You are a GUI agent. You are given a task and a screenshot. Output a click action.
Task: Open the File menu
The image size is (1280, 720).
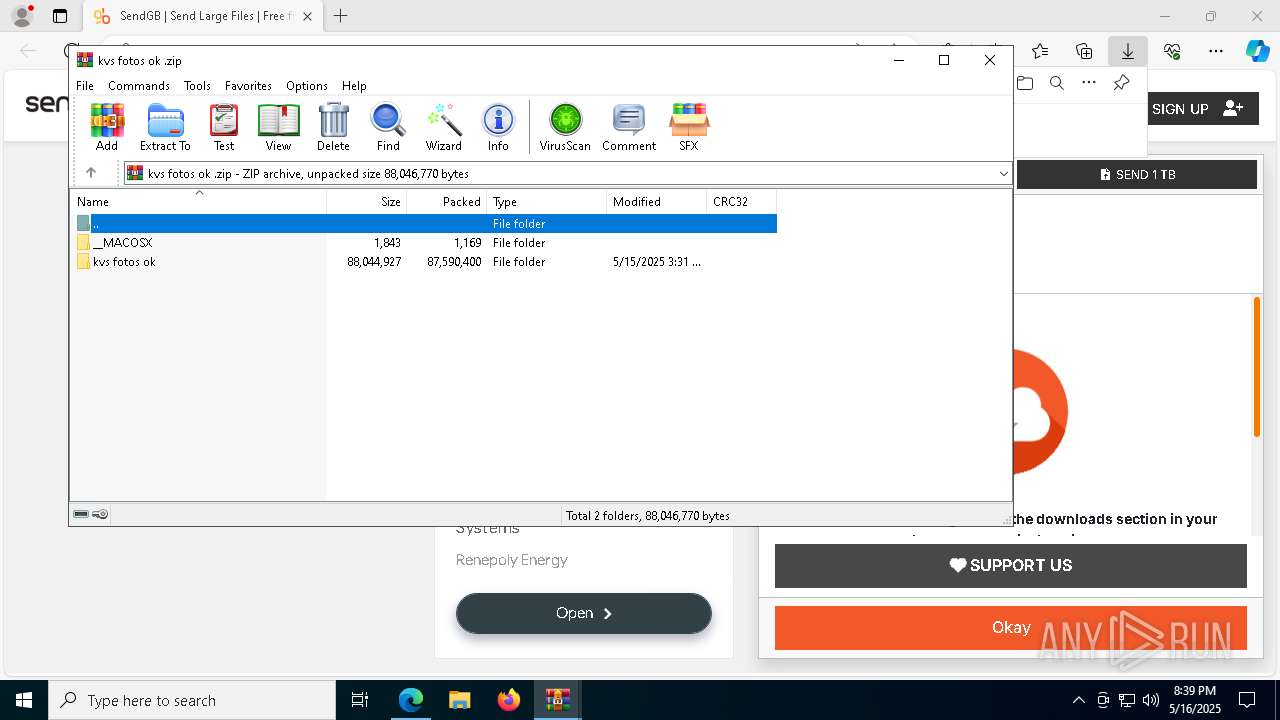tap(85, 86)
